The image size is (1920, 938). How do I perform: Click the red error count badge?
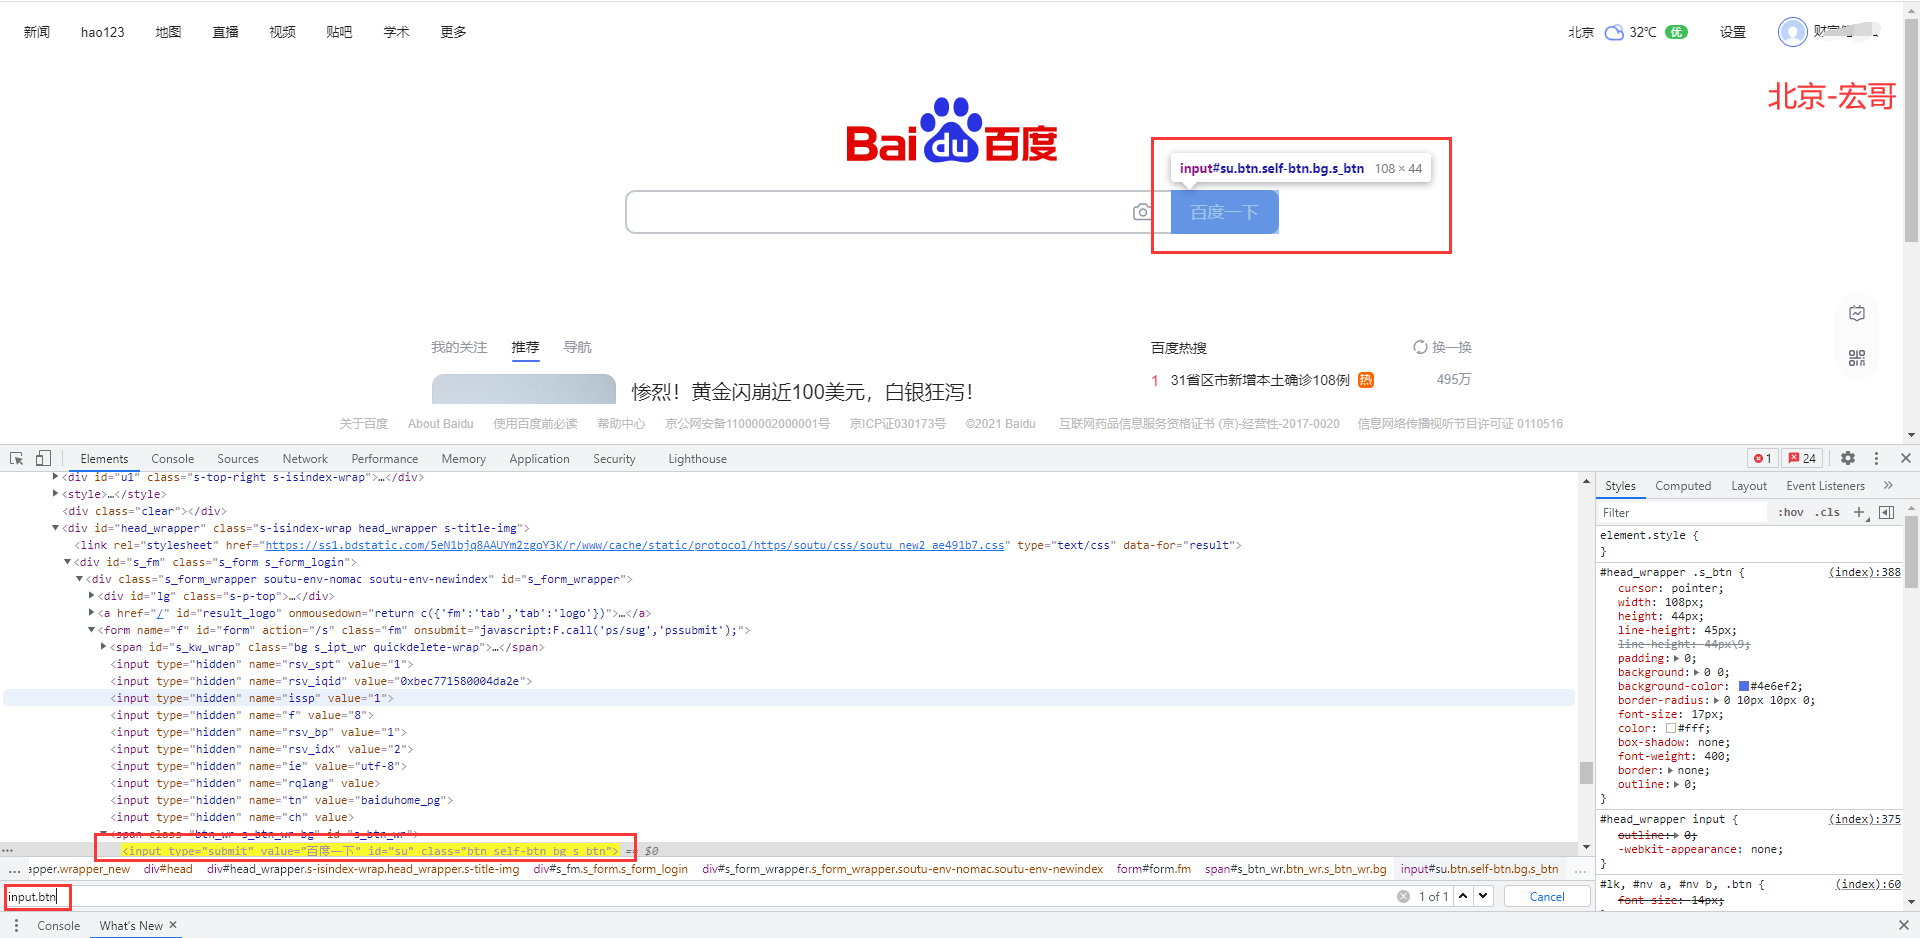tap(1763, 458)
